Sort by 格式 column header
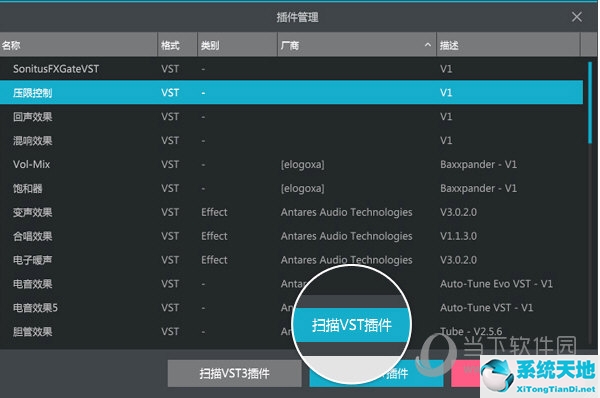This screenshot has height=398, width=600. click(178, 45)
